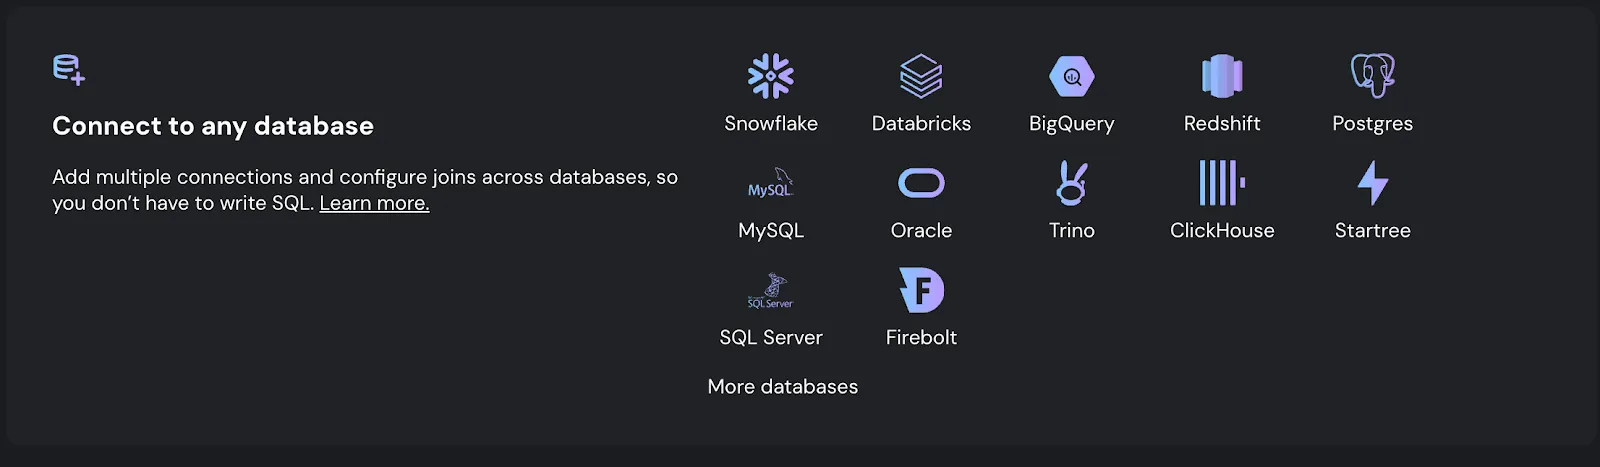Open the Learn more link

(374, 203)
